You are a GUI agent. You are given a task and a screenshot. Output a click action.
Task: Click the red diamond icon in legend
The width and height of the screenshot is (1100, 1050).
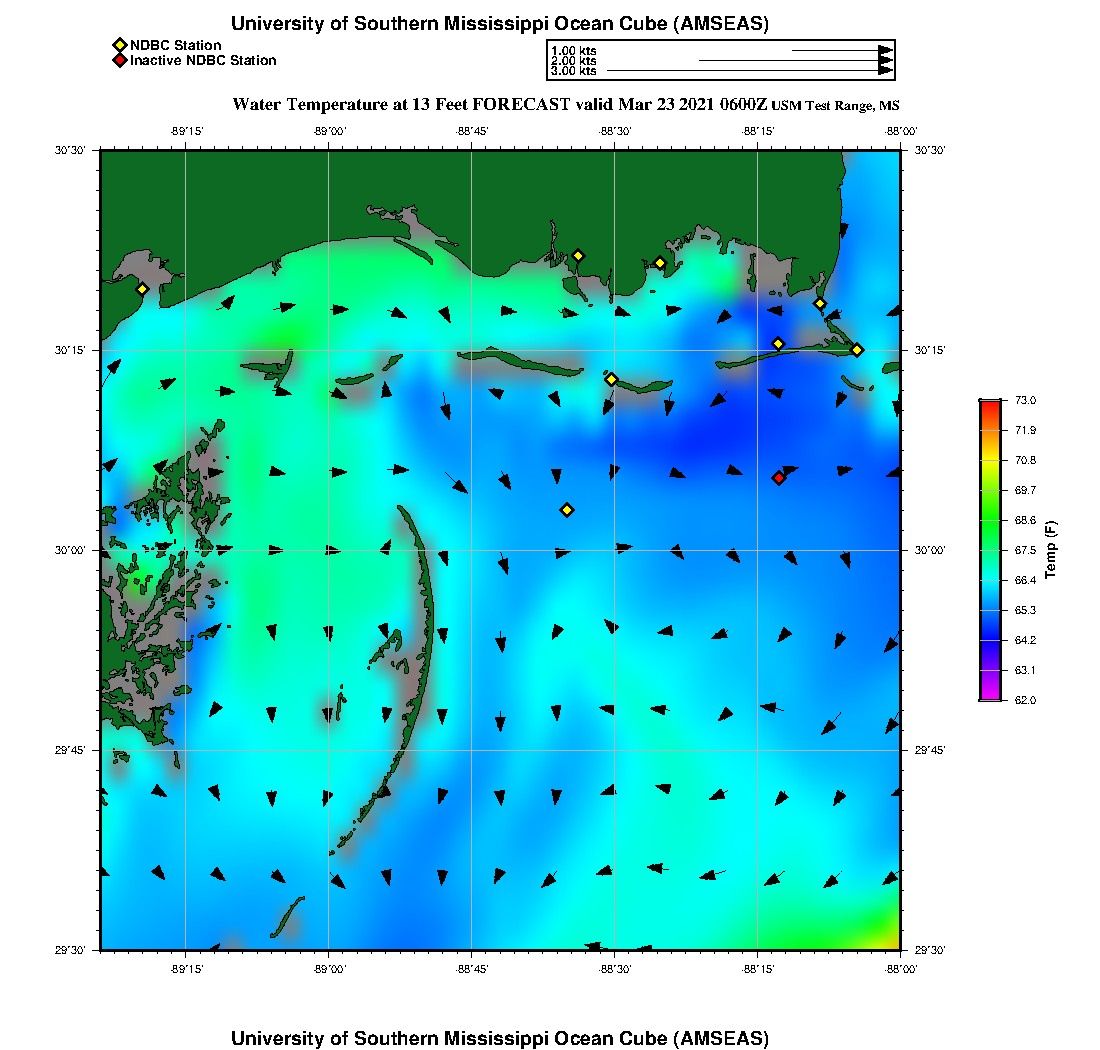(119, 61)
